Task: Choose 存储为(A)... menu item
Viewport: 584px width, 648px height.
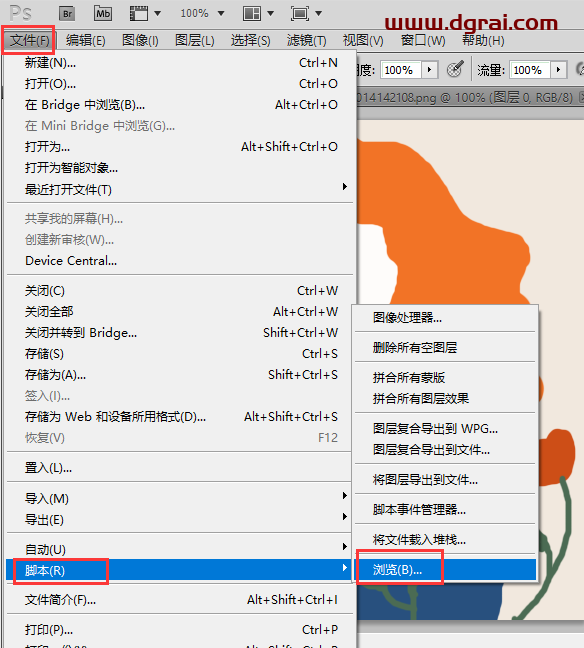Action: (x=180, y=375)
